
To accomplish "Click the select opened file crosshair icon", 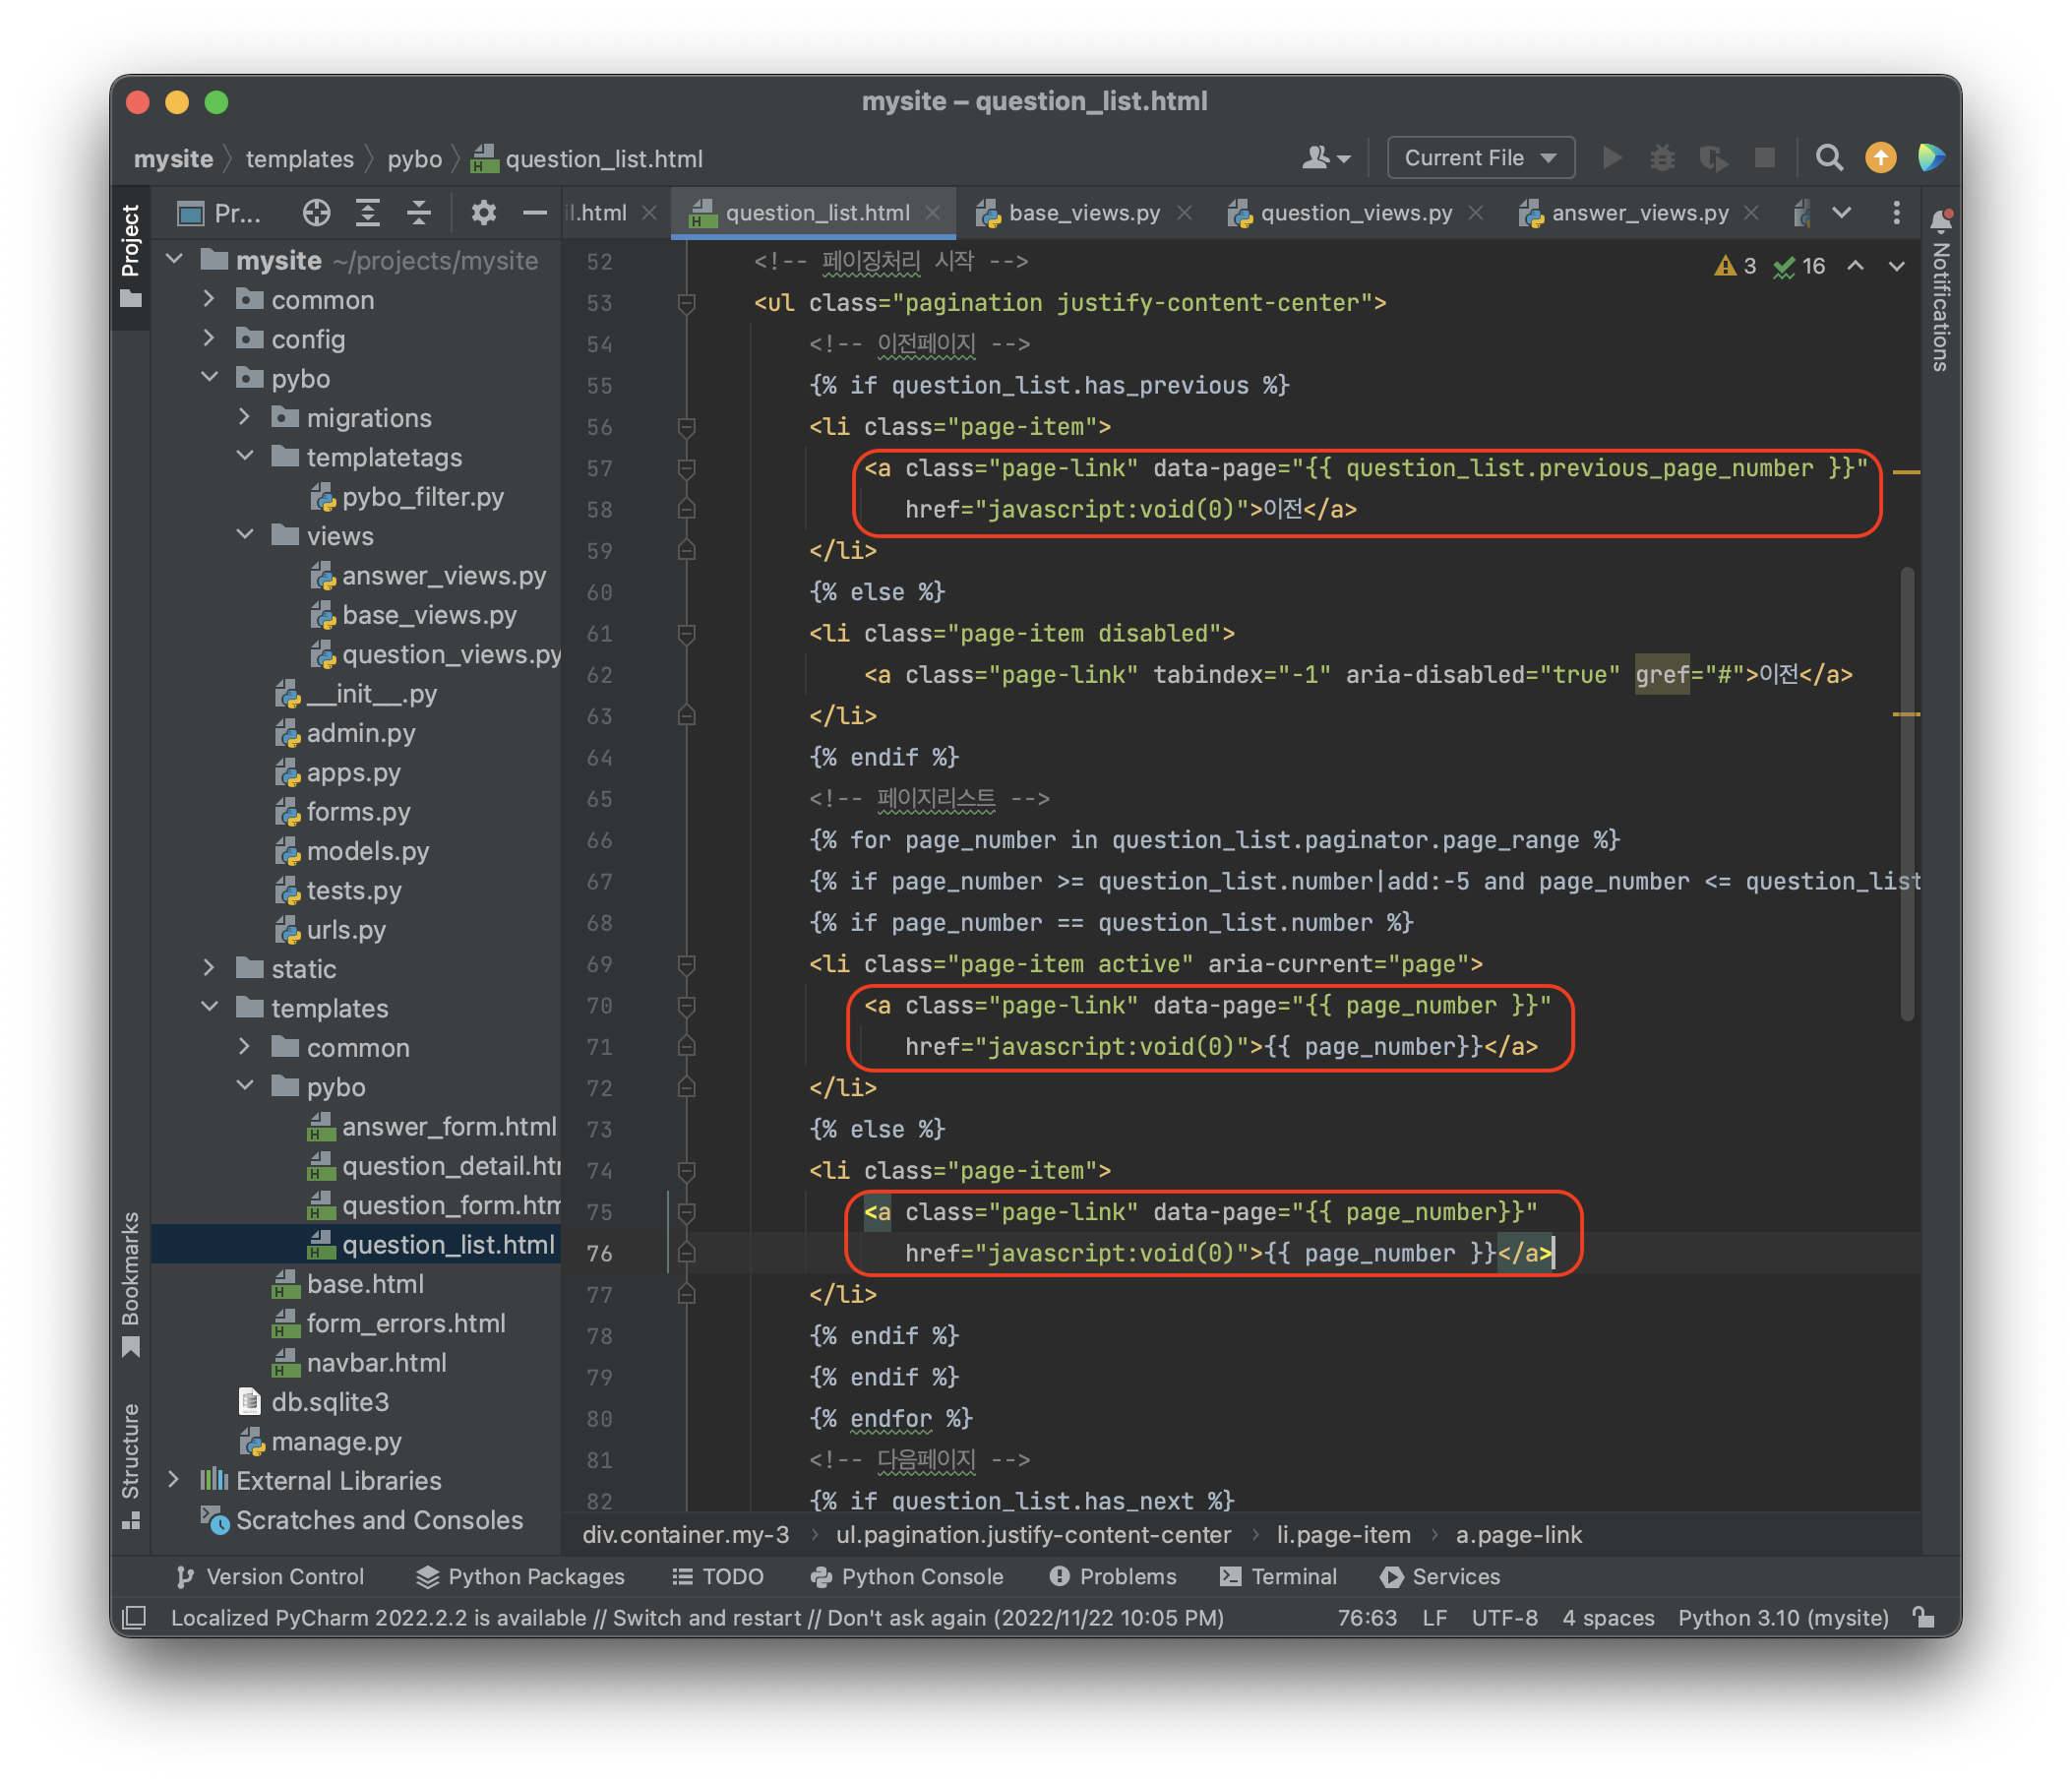I will click(x=316, y=213).
